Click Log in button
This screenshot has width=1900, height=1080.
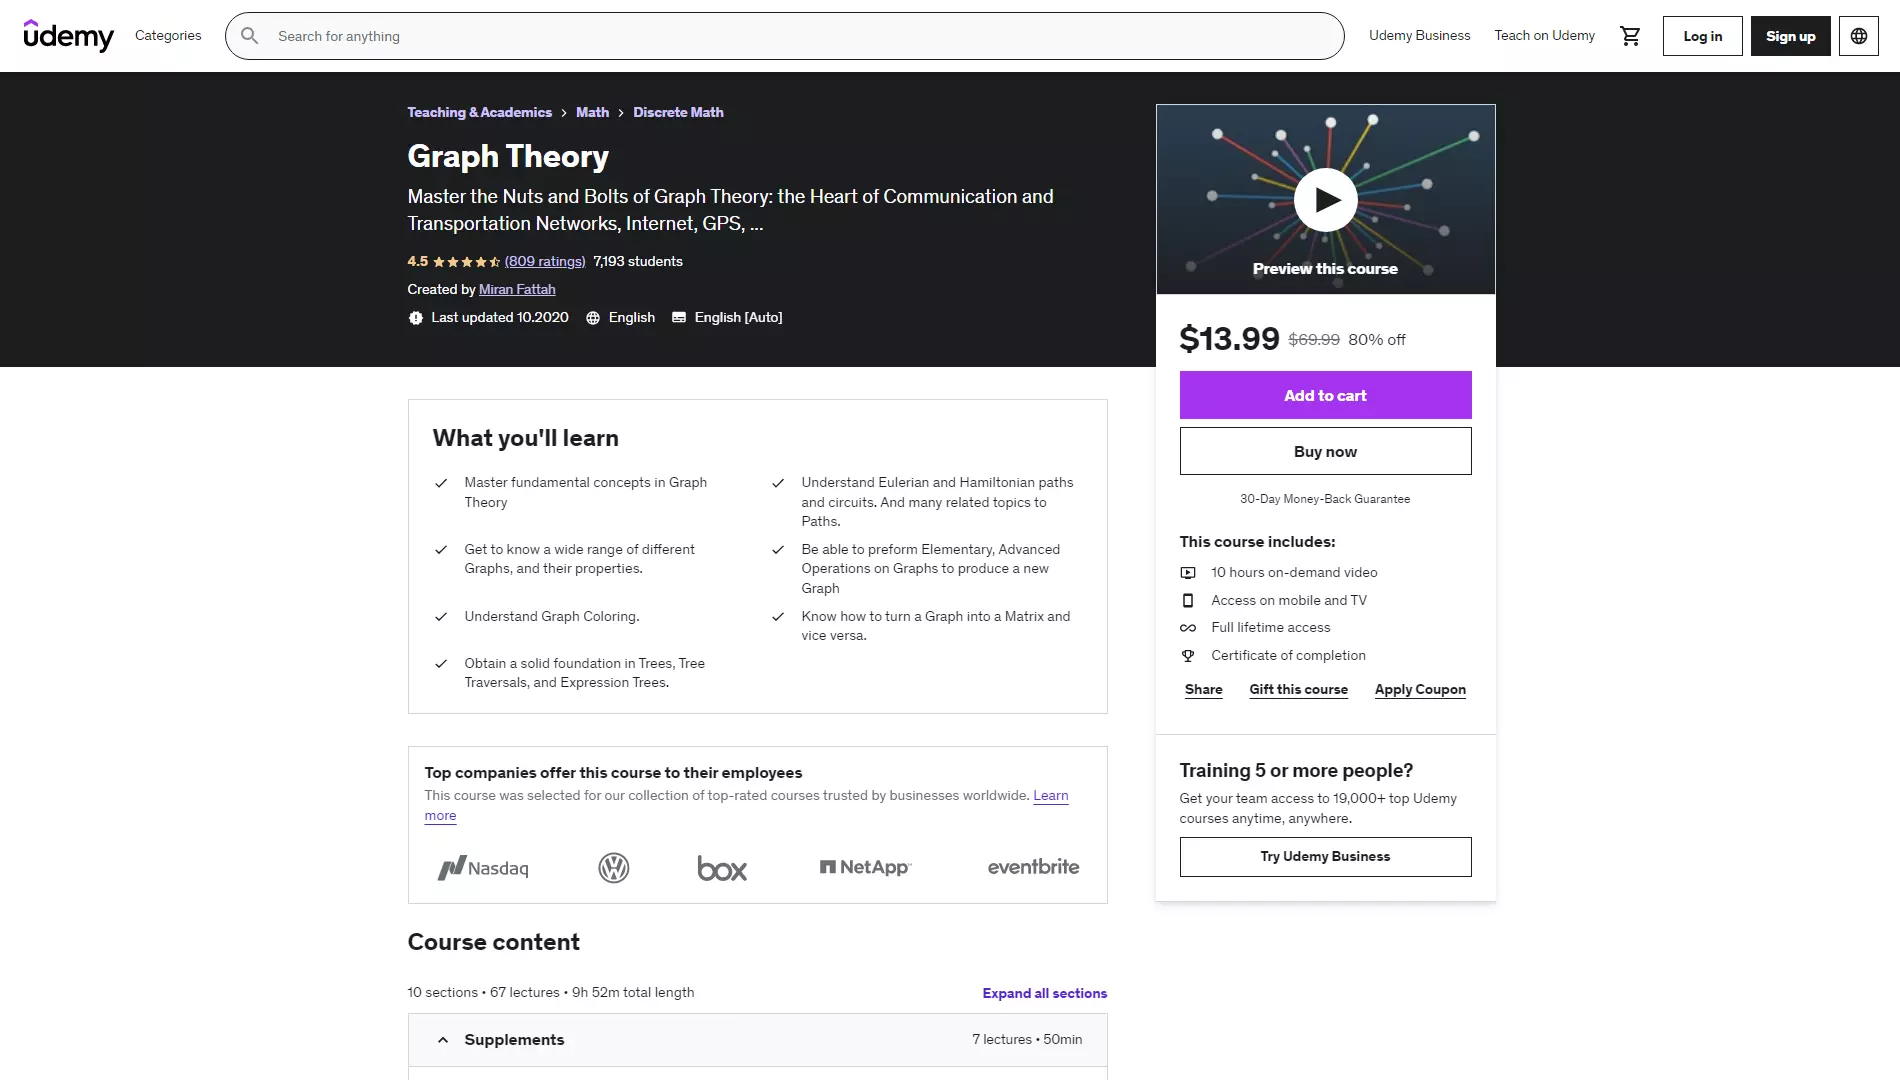point(1702,36)
